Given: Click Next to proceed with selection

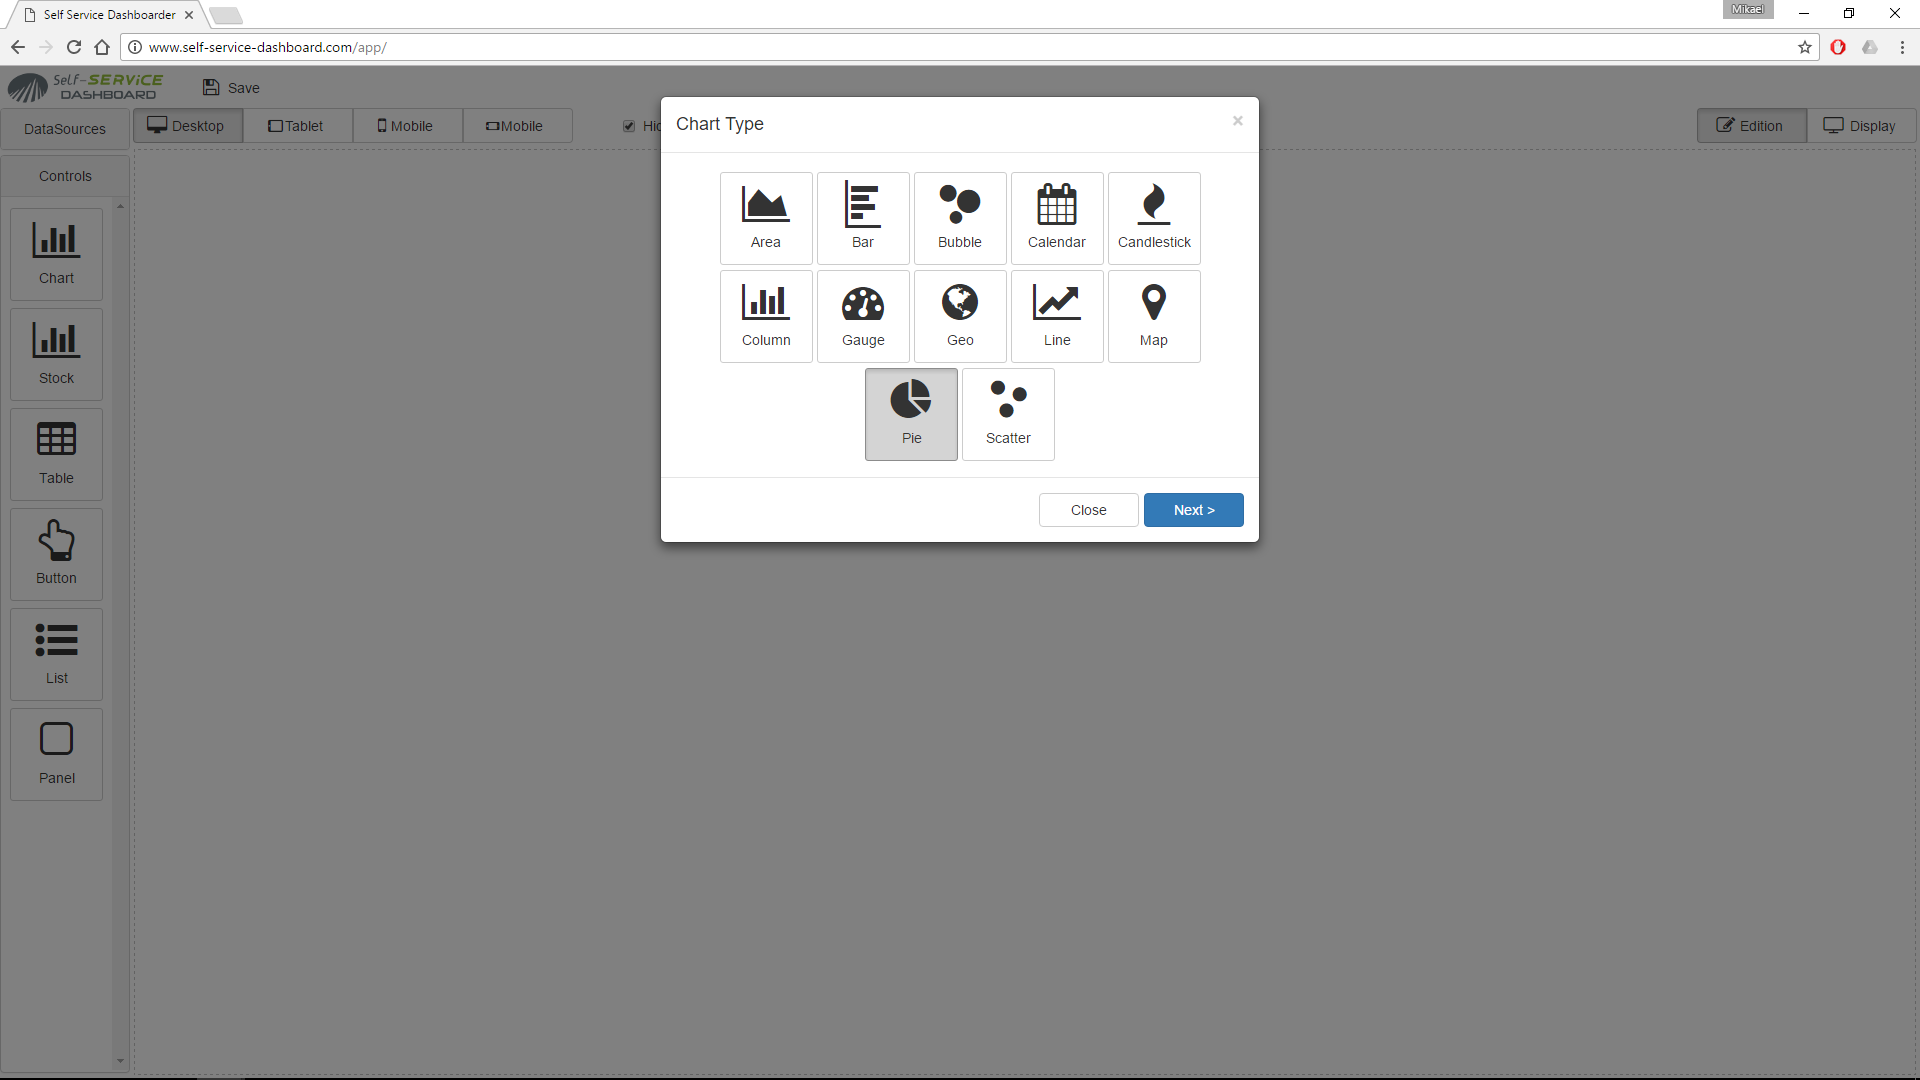Looking at the screenshot, I should (x=1193, y=509).
